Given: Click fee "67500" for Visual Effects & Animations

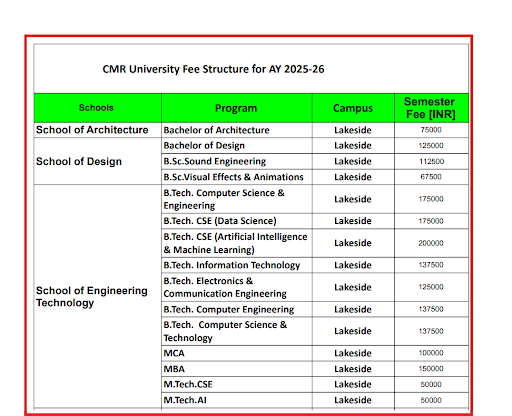Looking at the screenshot, I should [x=431, y=177].
